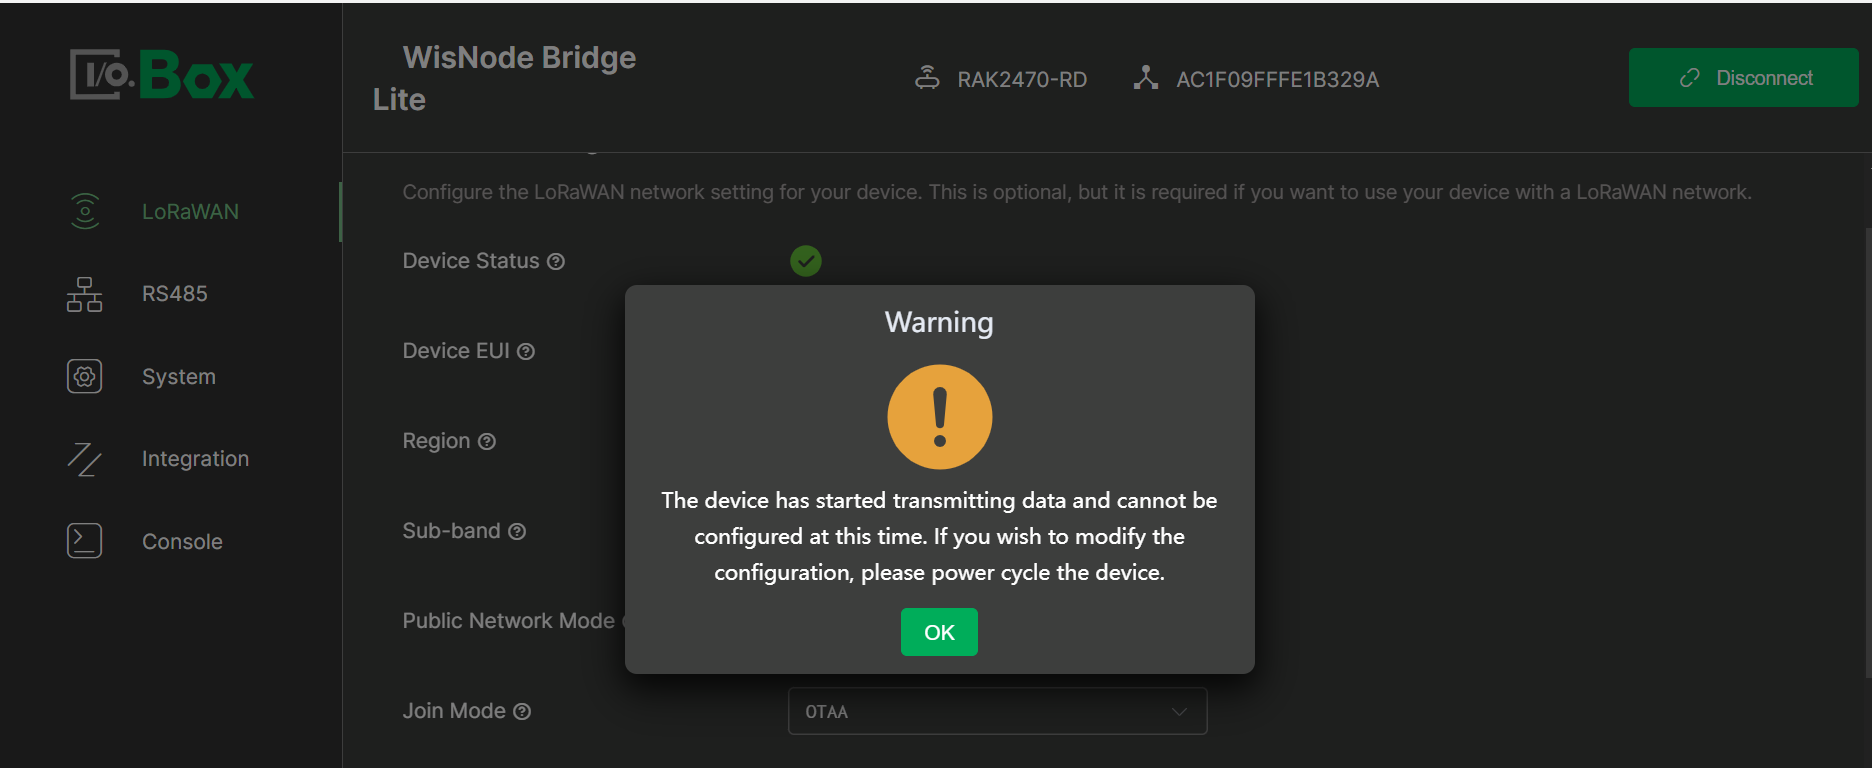Click the IO.Box logo
The height and width of the screenshot is (768, 1872).
click(162, 74)
